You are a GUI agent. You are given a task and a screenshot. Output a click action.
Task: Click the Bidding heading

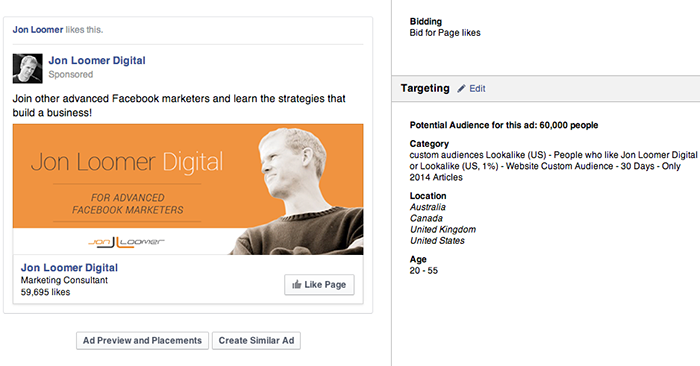pyautogui.click(x=425, y=21)
